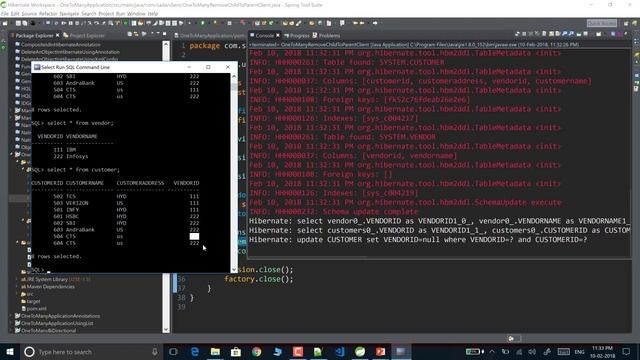Open the OneToManyApplication/pom editor tab
The width and height of the screenshot is (640, 360).
pos(210,36)
